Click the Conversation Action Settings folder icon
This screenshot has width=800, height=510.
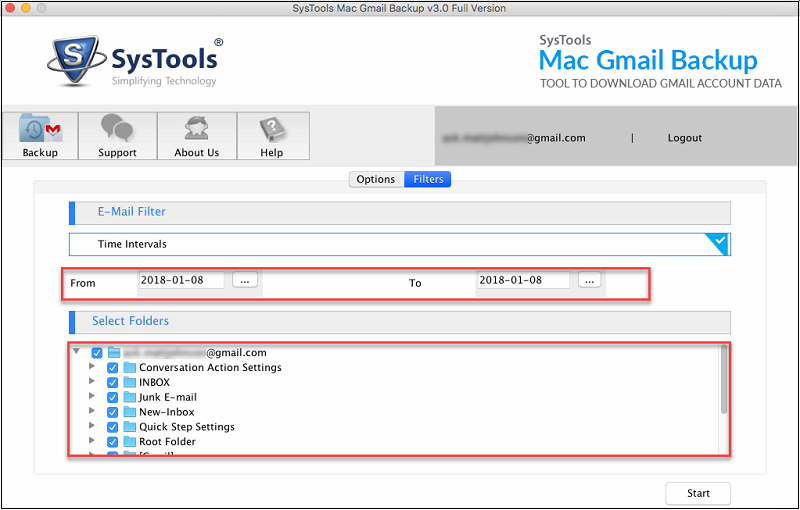130,367
